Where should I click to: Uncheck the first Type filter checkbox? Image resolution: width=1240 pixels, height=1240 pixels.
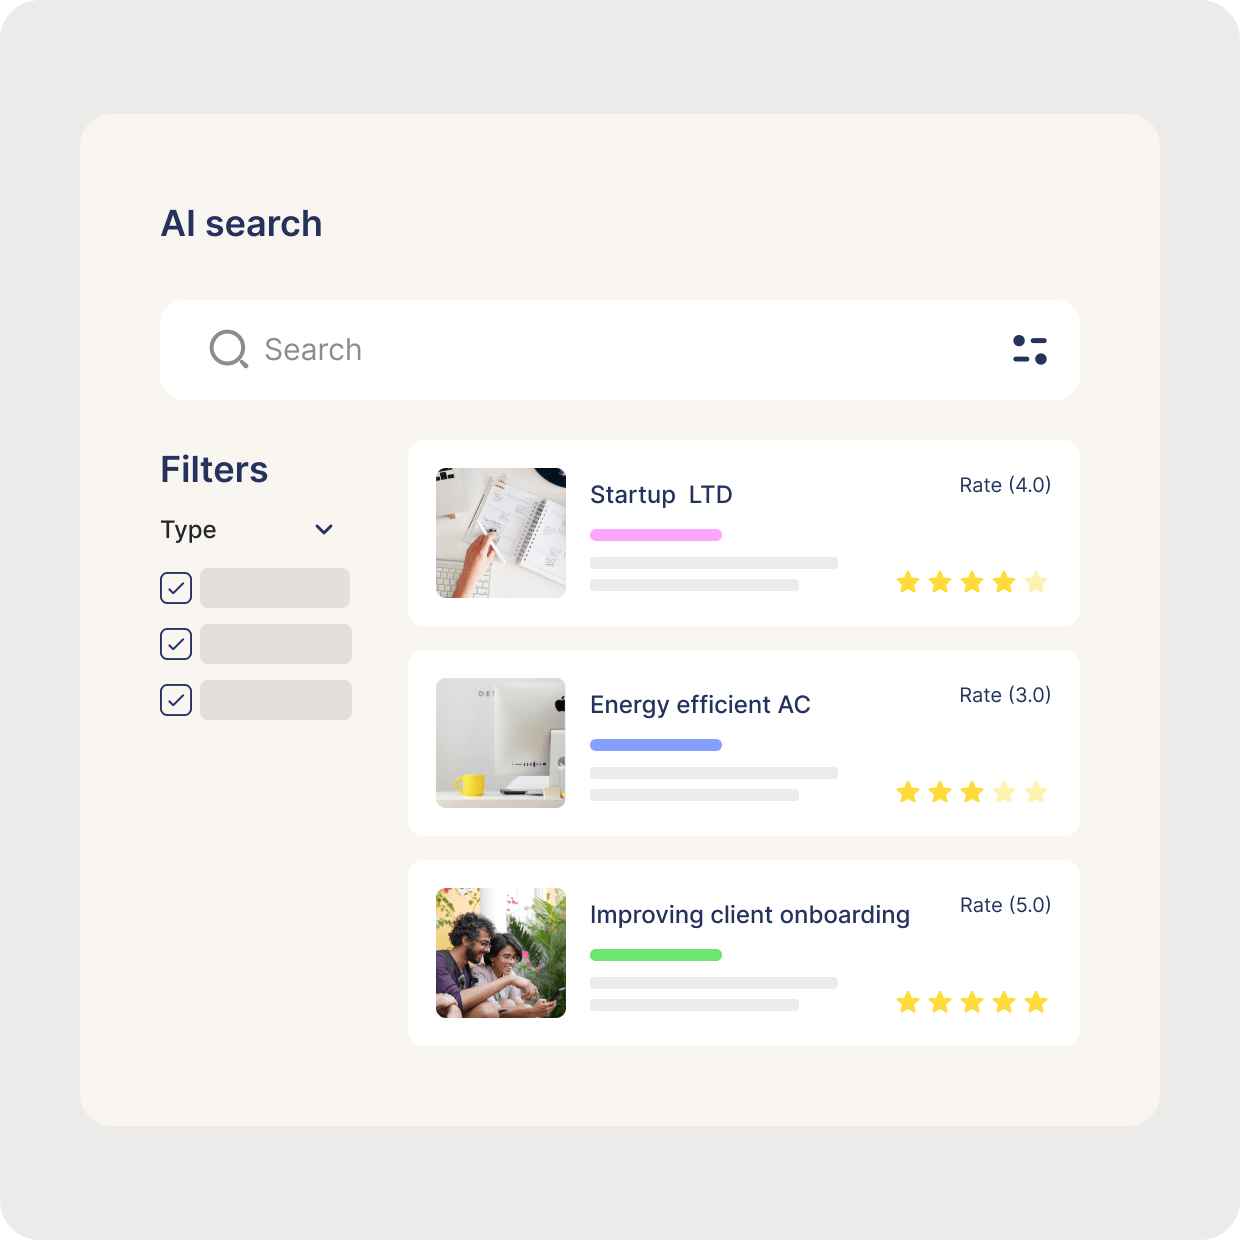click(176, 588)
